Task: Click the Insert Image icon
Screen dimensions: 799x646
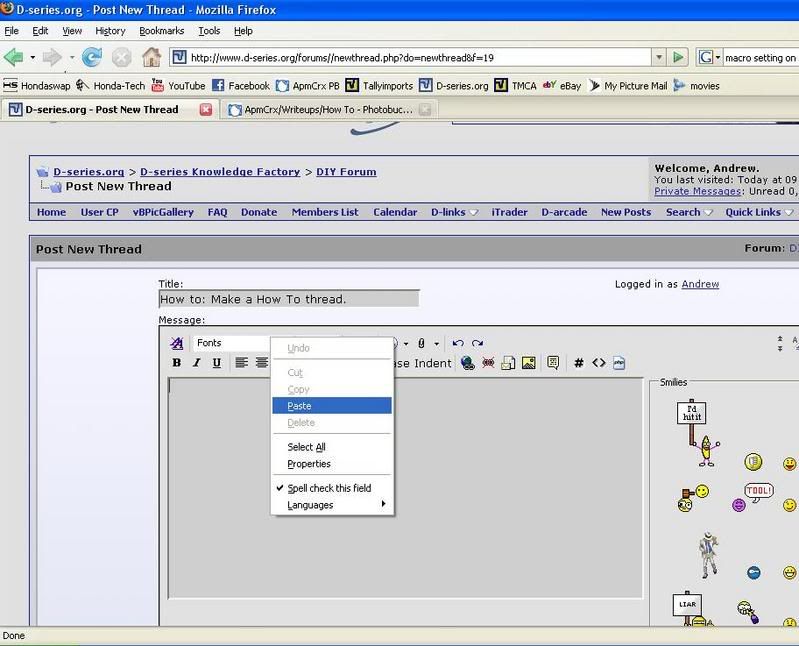Action: click(x=528, y=363)
